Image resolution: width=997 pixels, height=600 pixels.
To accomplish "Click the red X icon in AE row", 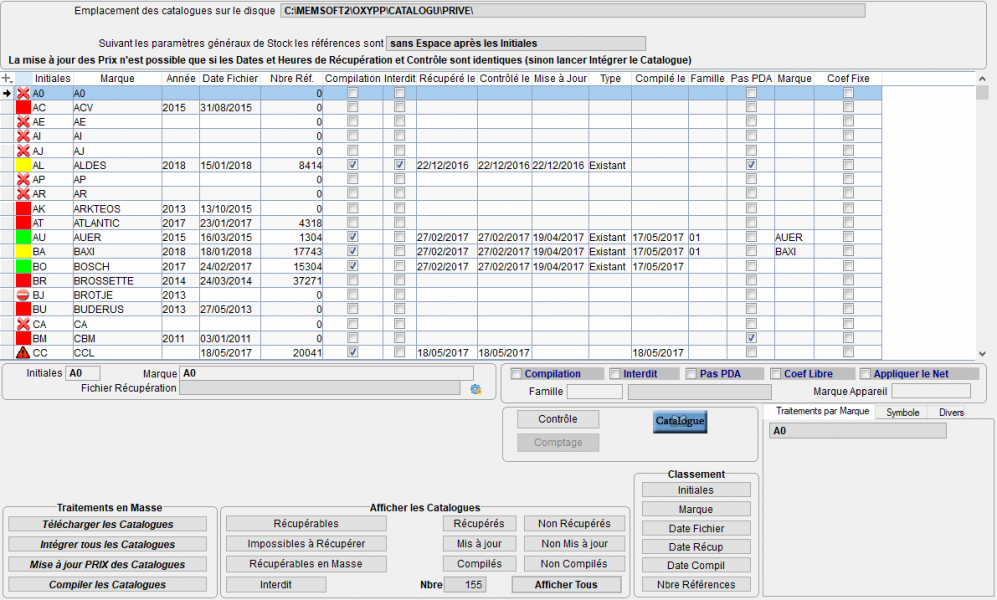I will pos(24,122).
